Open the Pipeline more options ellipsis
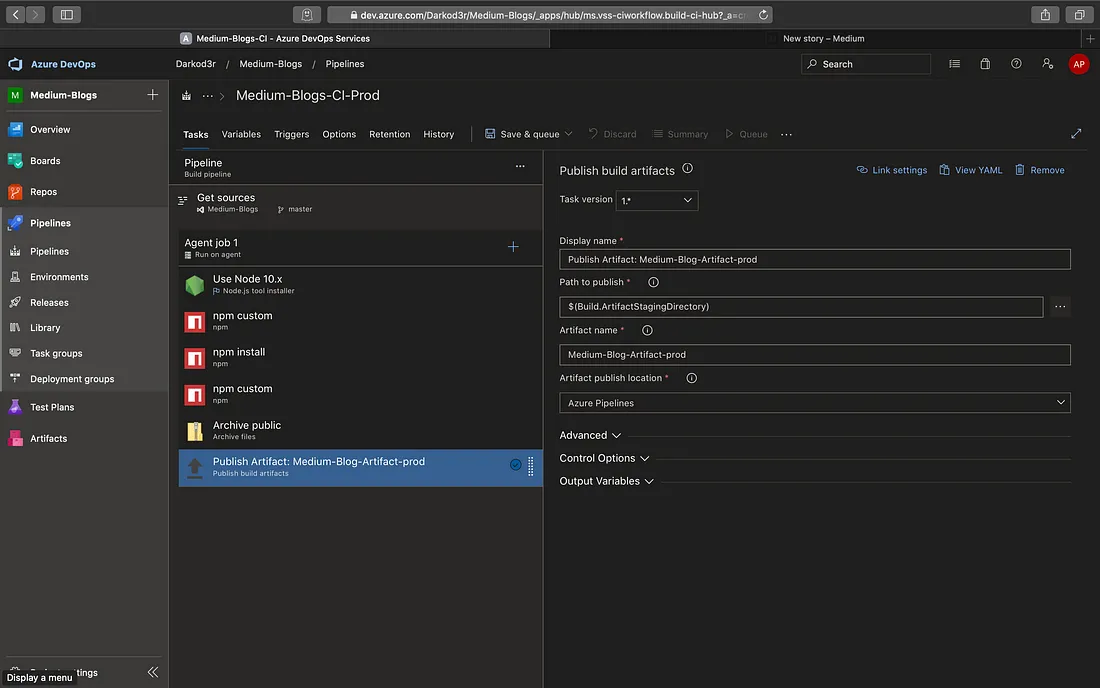This screenshot has width=1100, height=688. pos(520,166)
